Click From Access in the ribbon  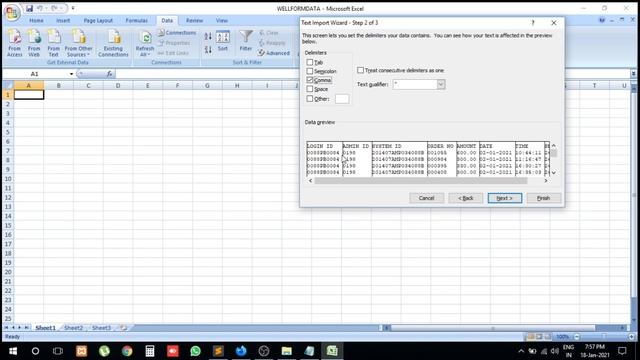pyautogui.click(x=15, y=43)
